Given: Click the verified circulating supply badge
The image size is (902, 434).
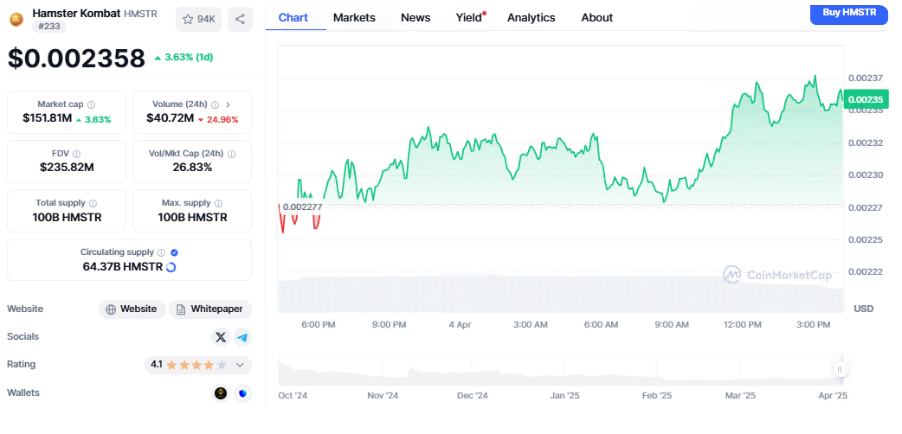Looking at the screenshot, I should 174,253.
